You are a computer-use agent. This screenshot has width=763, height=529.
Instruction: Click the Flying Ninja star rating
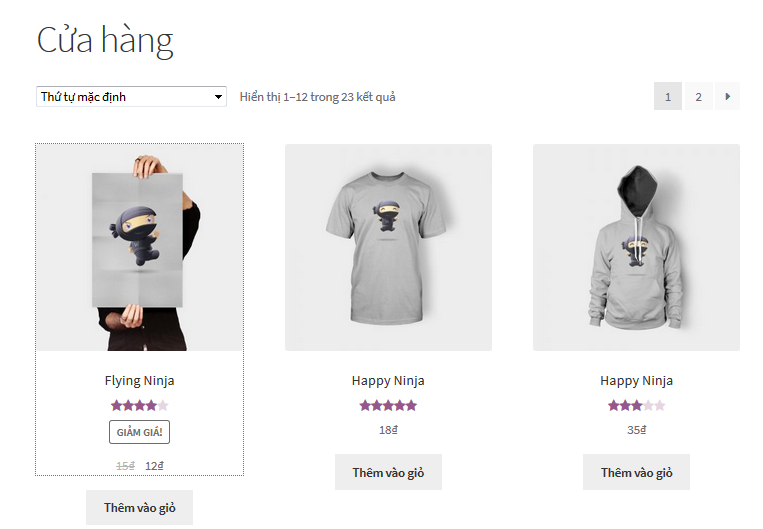pos(139,405)
